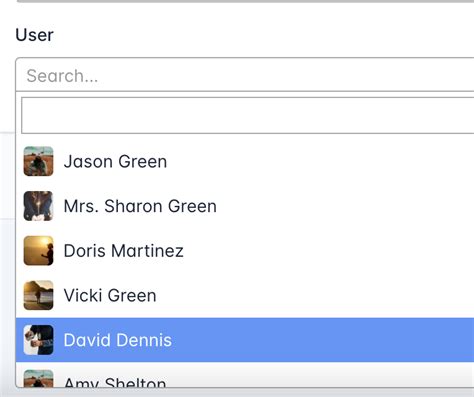The width and height of the screenshot is (474, 397).
Task: Focus the empty filter box above Jason Green
Action: [x=248, y=115]
